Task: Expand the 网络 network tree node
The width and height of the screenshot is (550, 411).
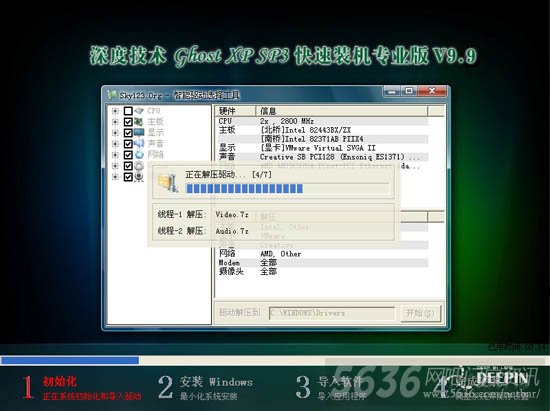Action: pyautogui.click(x=115, y=155)
